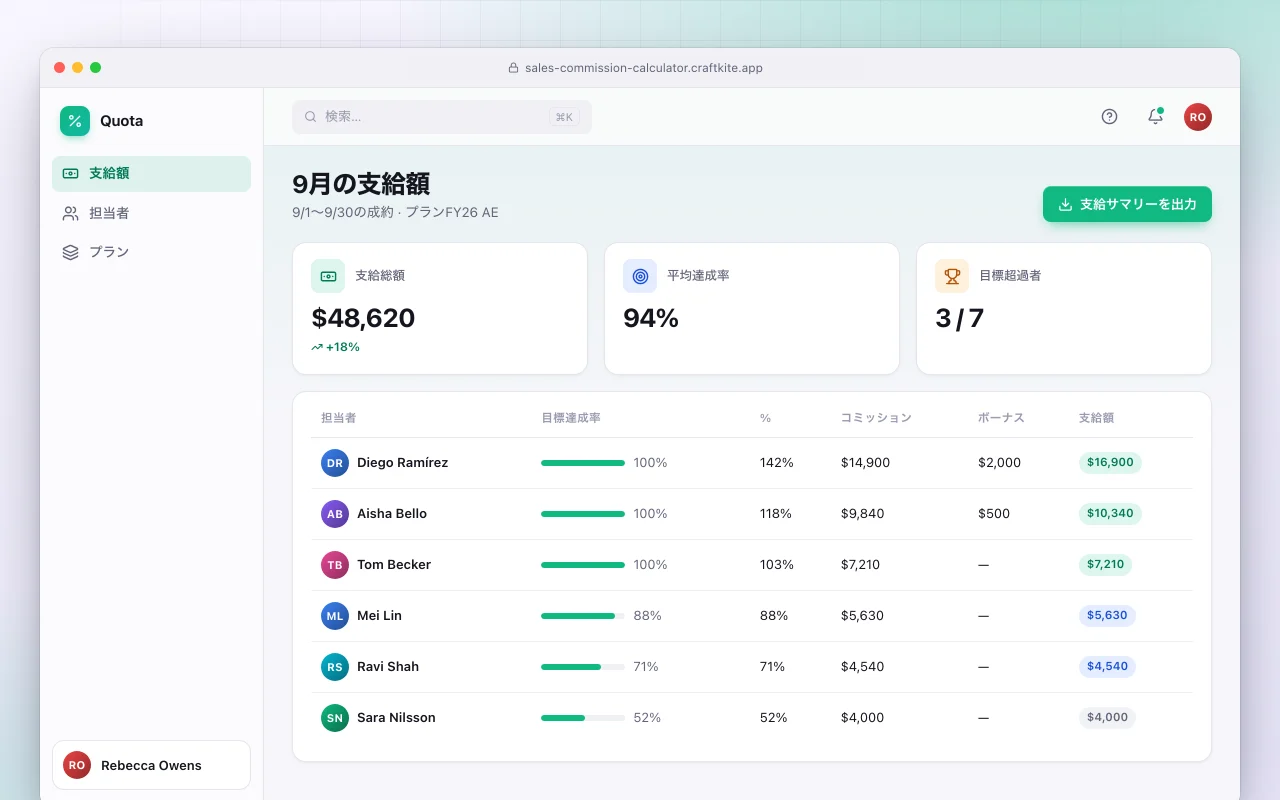
Task: Go to 担当者 in the sidebar
Action: [x=151, y=213]
